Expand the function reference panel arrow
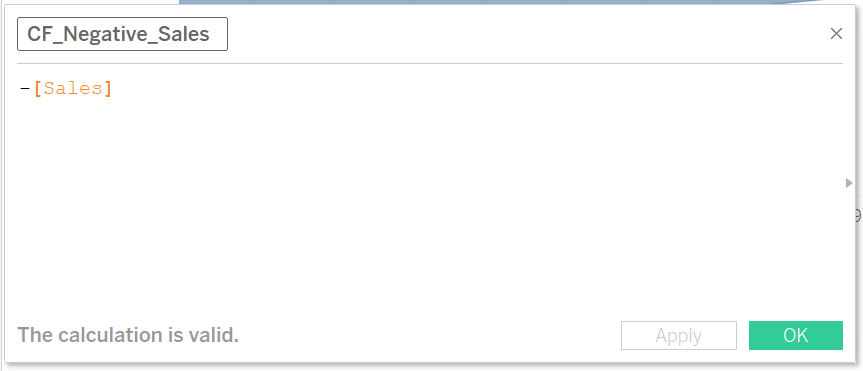 (849, 183)
